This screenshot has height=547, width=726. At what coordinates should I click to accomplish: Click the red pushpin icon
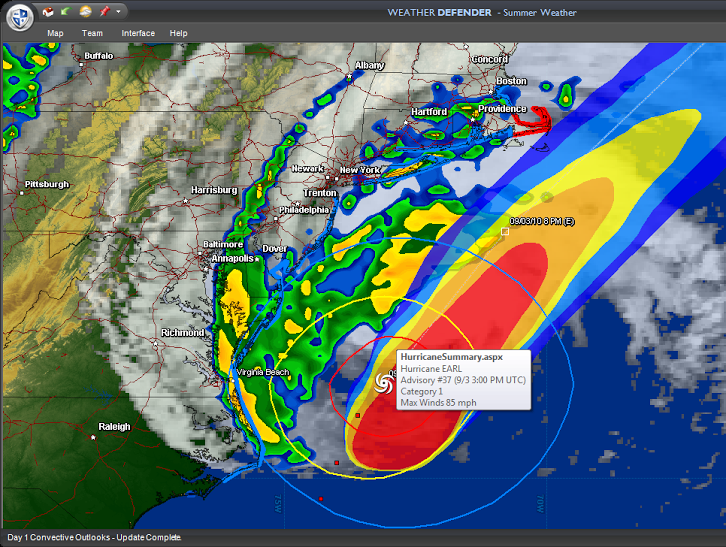pos(105,11)
